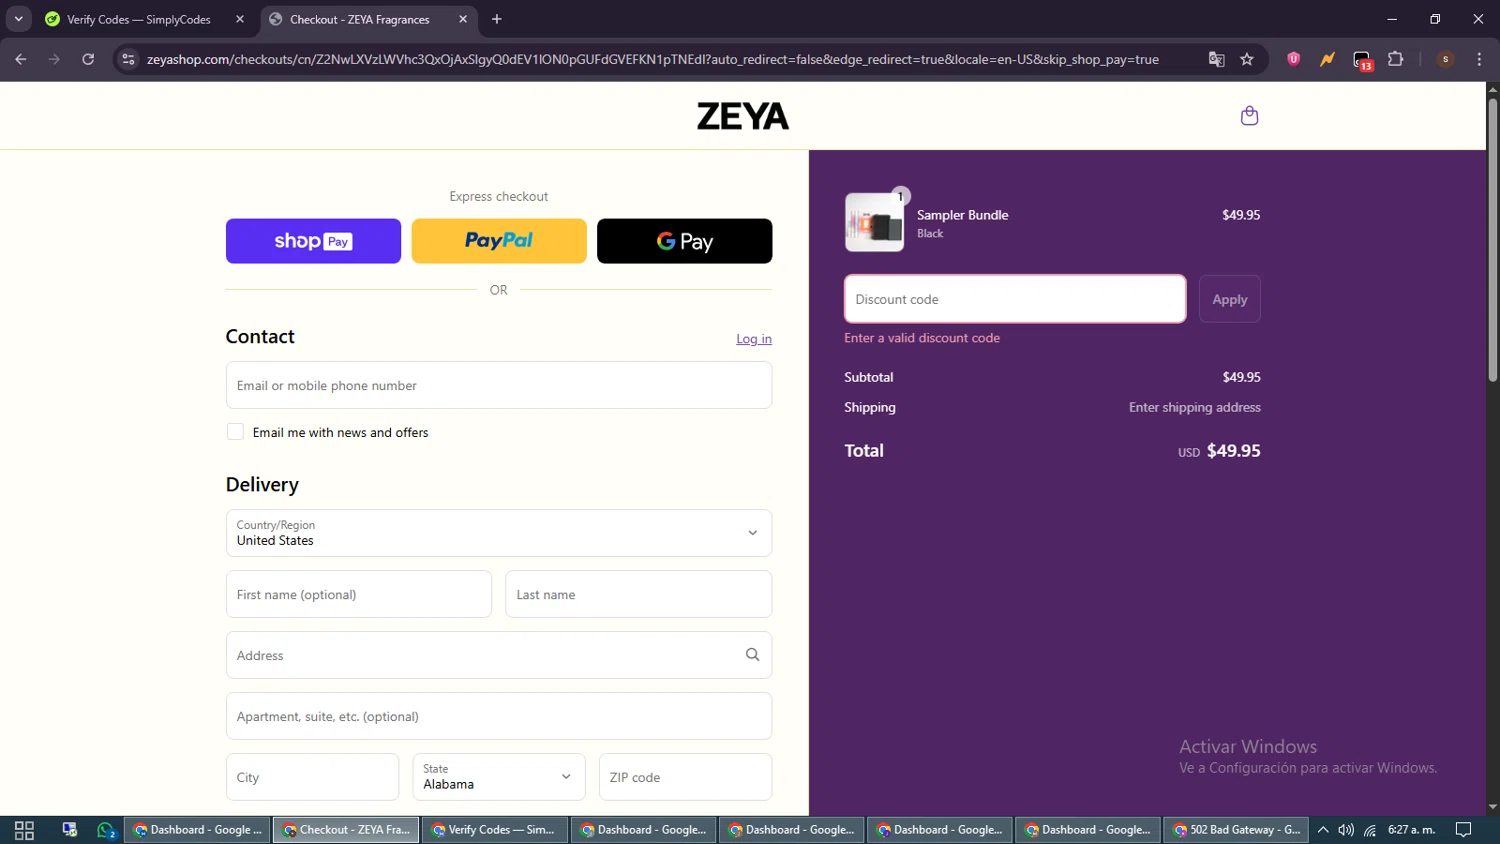
Task: Focus the Last name field
Action: tap(638, 594)
